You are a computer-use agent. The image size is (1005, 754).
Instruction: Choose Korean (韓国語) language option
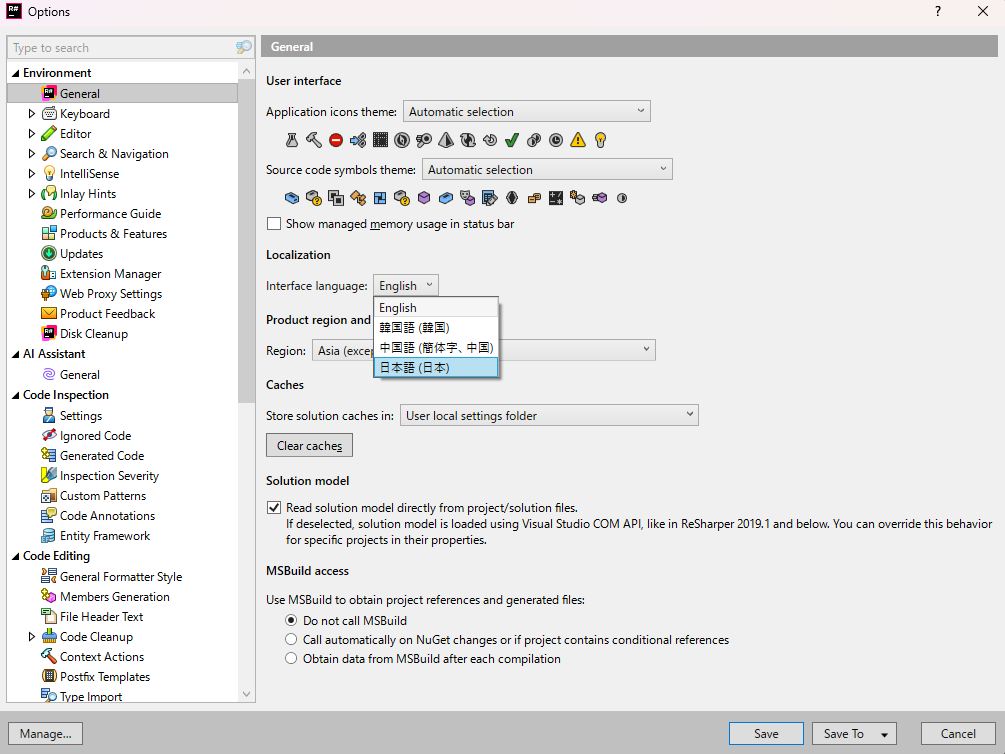point(436,327)
